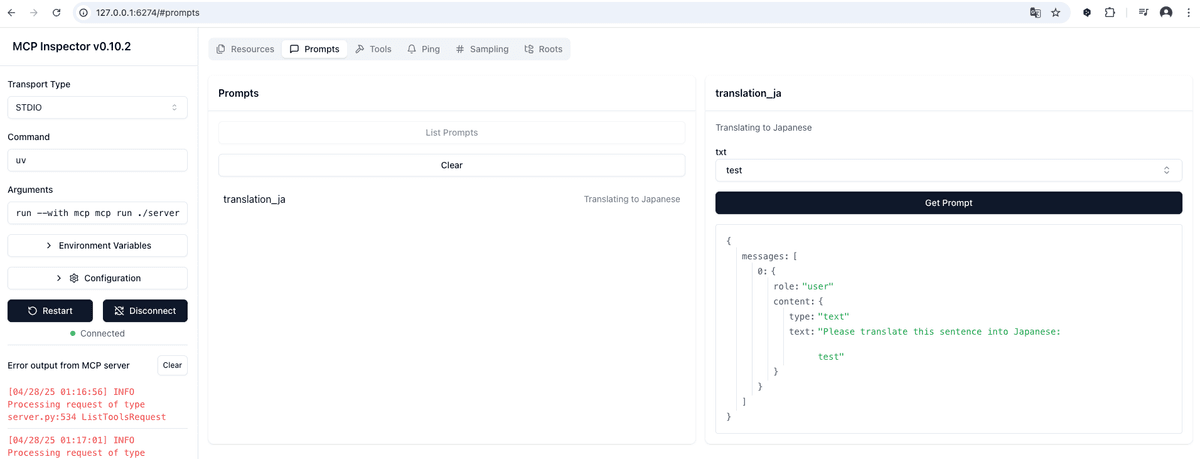Screen dimensions: 1200x459
Task: Click the translation_ja heading in the right panel
Action: click(748, 93)
